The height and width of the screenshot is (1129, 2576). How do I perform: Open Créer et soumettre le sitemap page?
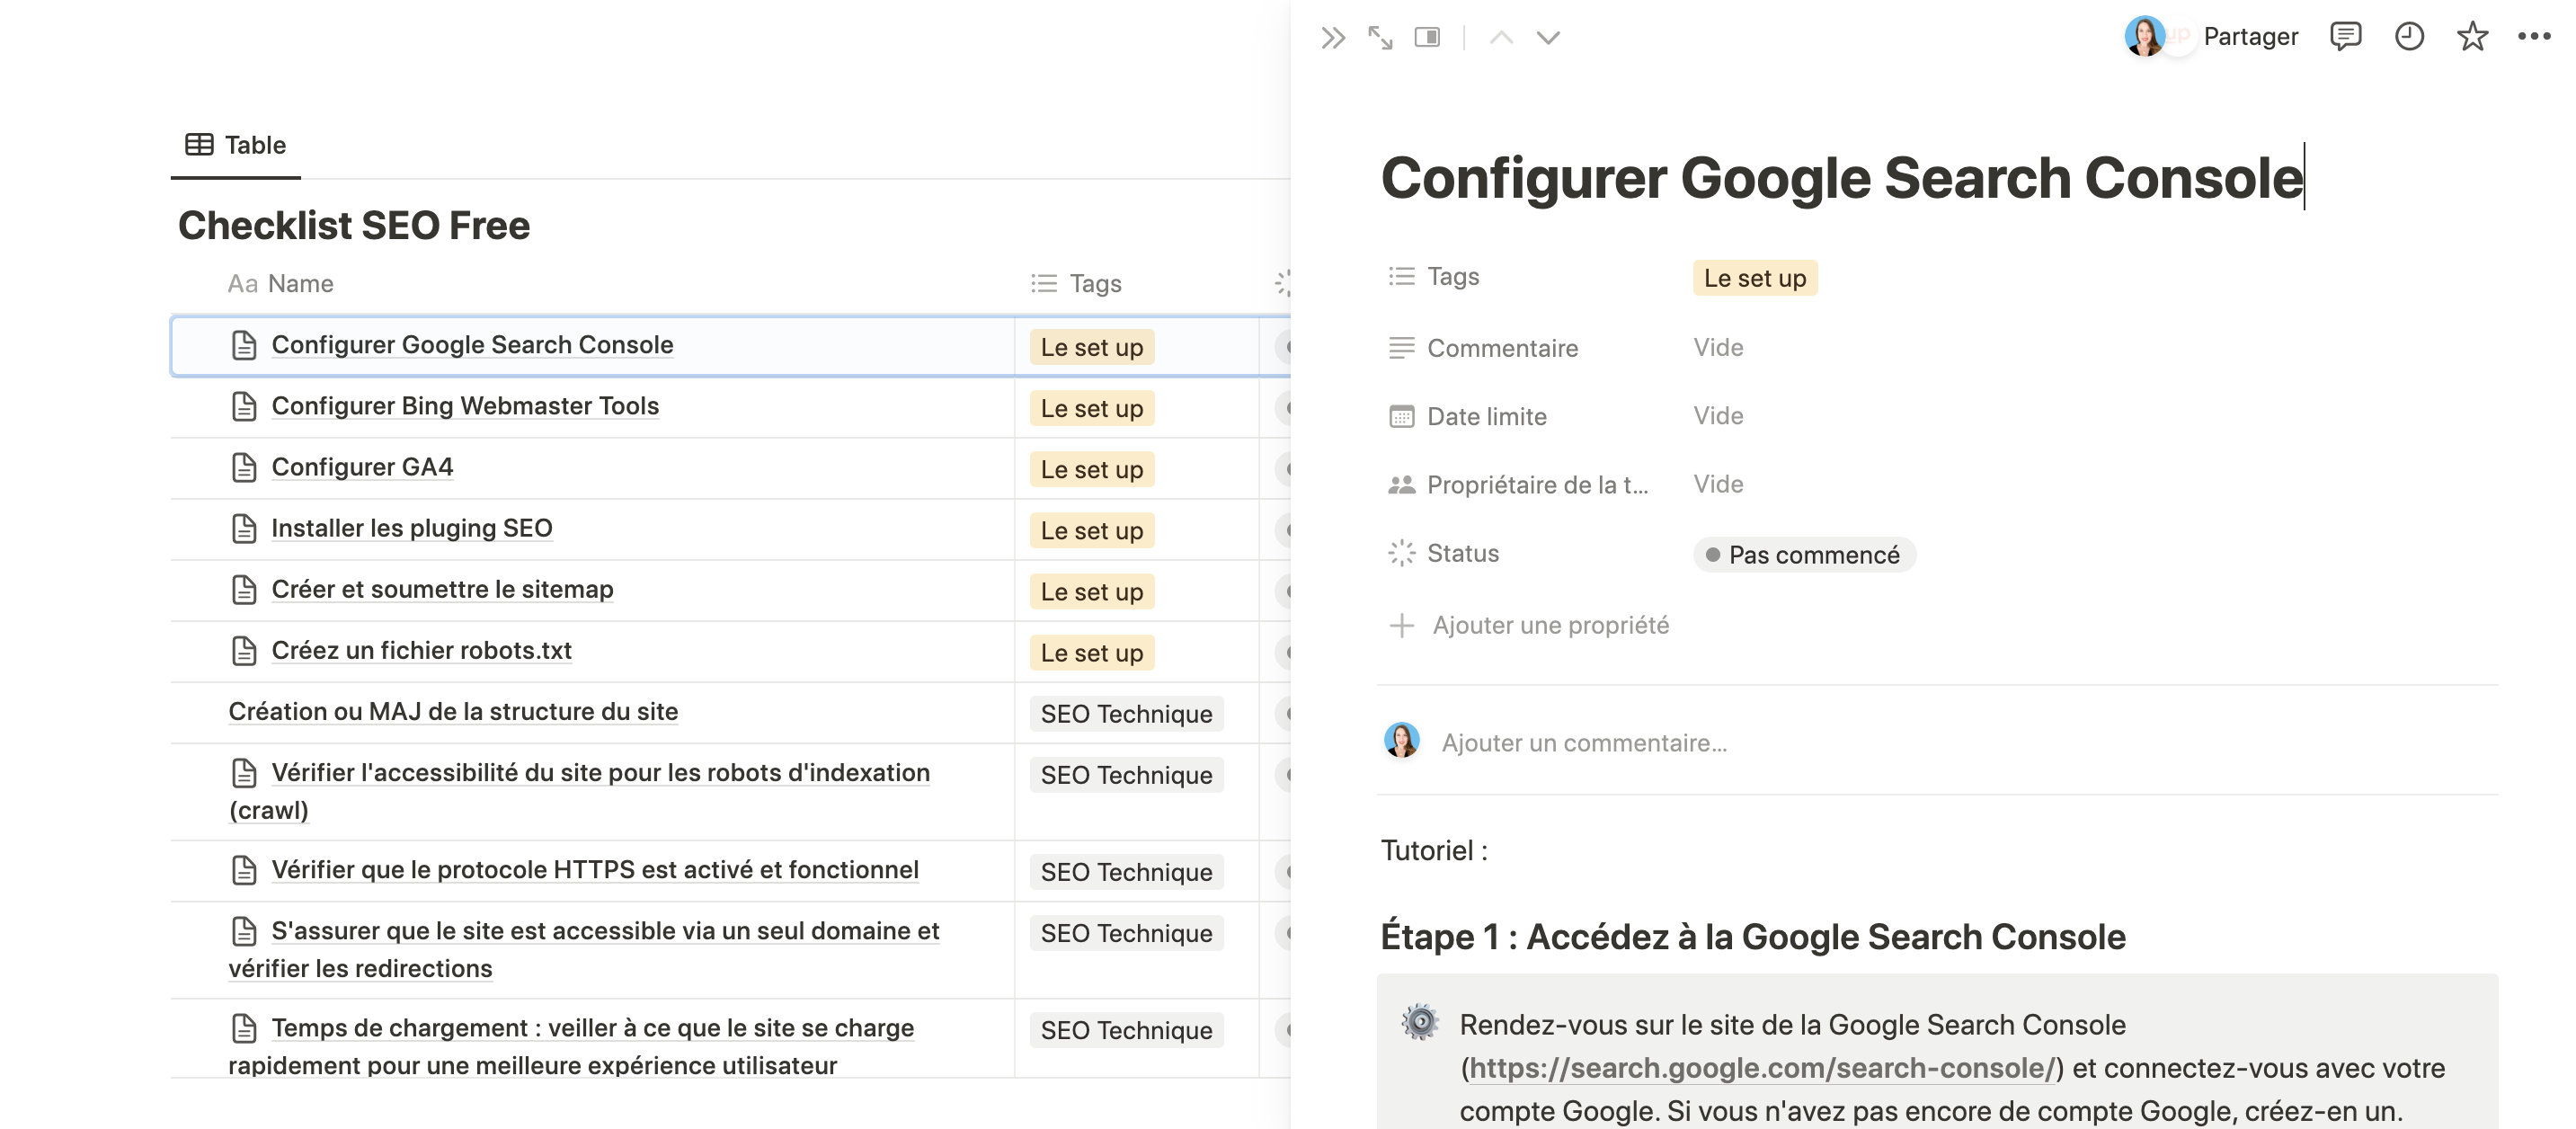pos(442,589)
